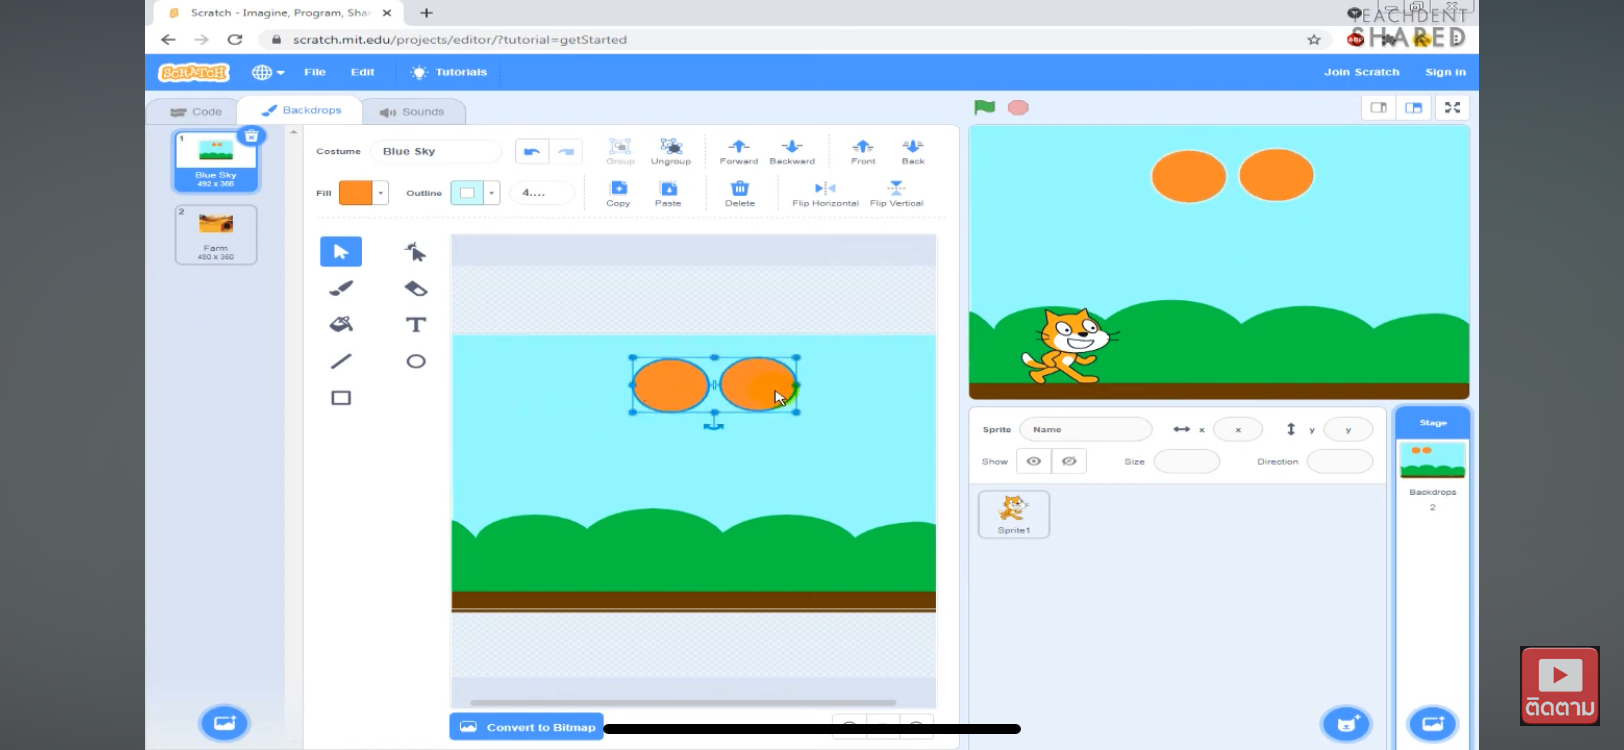Select the Eraser tool
The width and height of the screenshot is (1624, 750).
pyautogui.click(x=416, y=289)
